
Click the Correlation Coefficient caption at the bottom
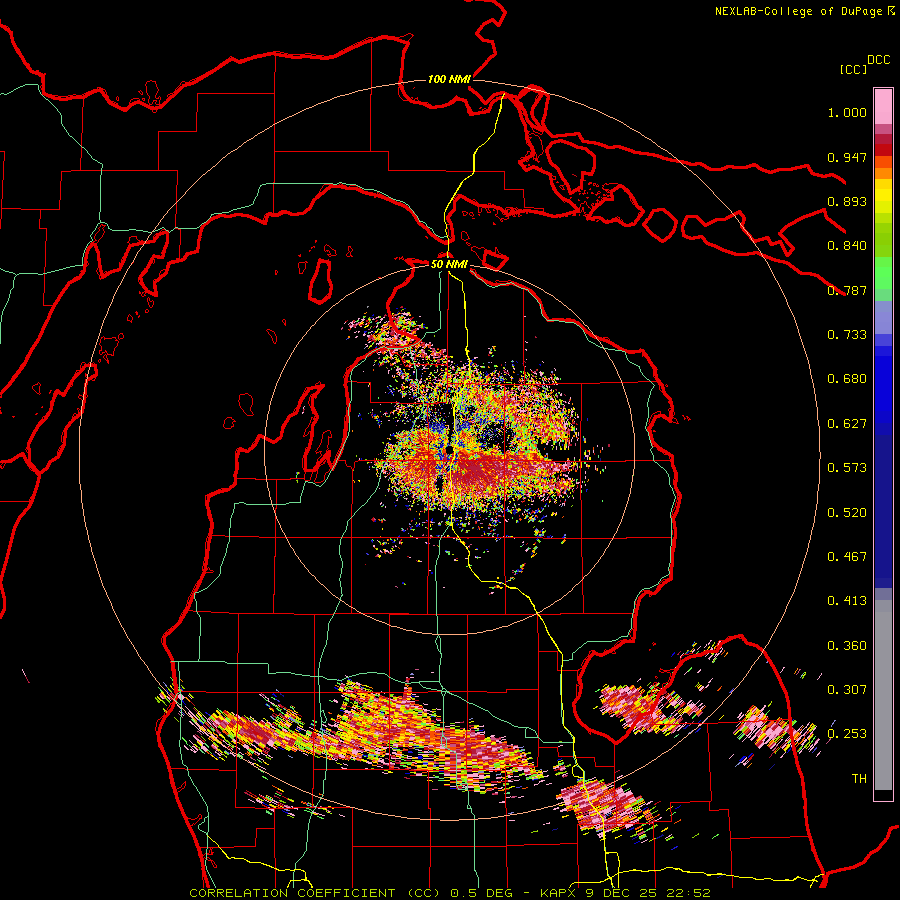450,893
